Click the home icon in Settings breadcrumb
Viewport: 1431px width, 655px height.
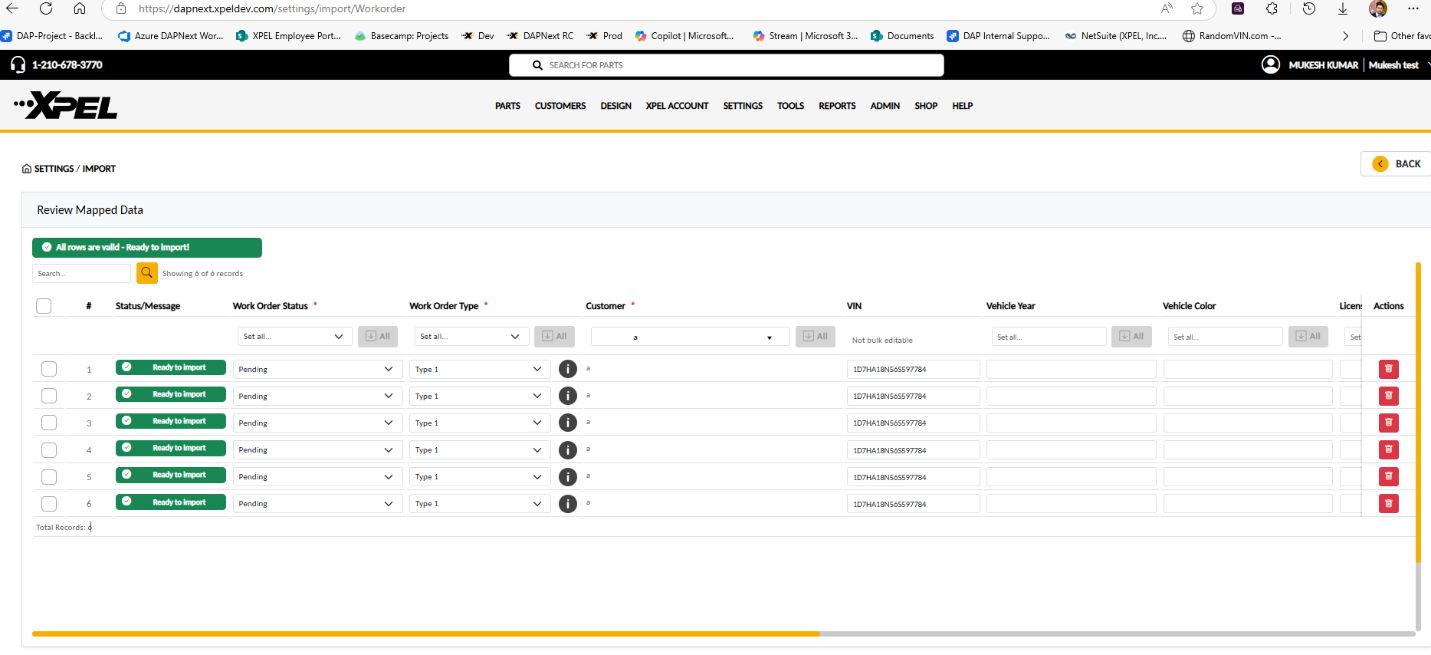pyautogui.click(x=27, y=169)
